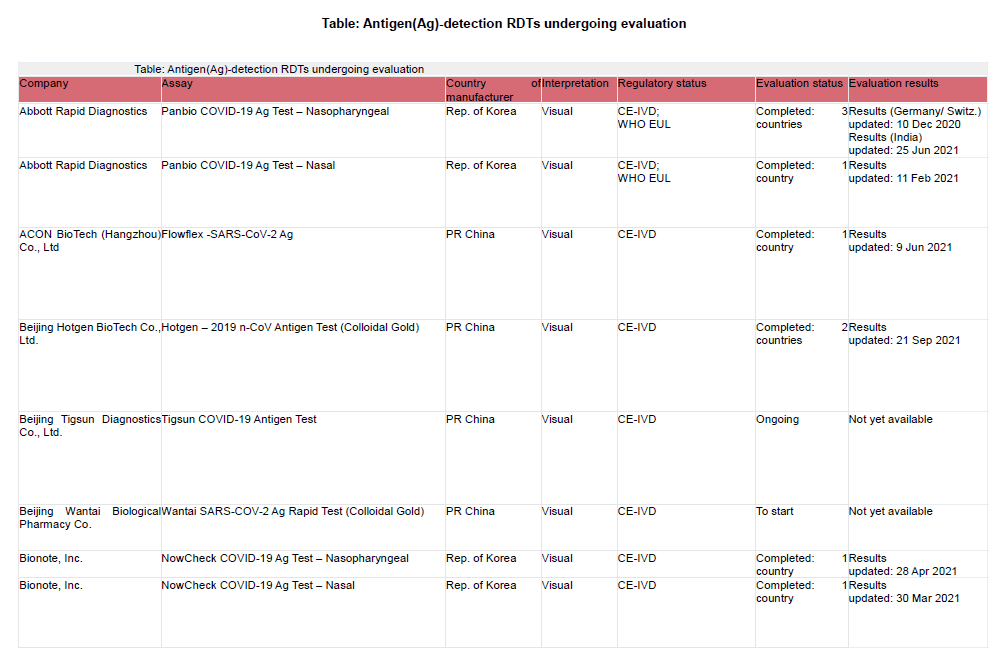Screen dimensions: 1004x672
Task: Open Results link updated 11 Feb 2021
Action: [867, 166]
